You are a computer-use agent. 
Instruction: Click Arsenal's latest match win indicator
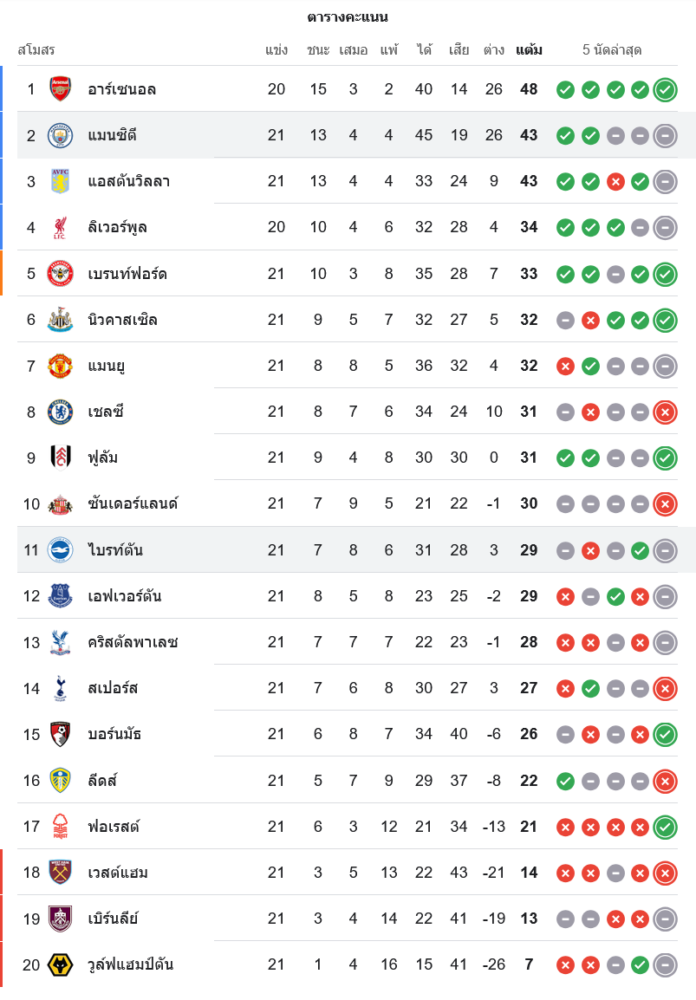[x=665, y=90]
